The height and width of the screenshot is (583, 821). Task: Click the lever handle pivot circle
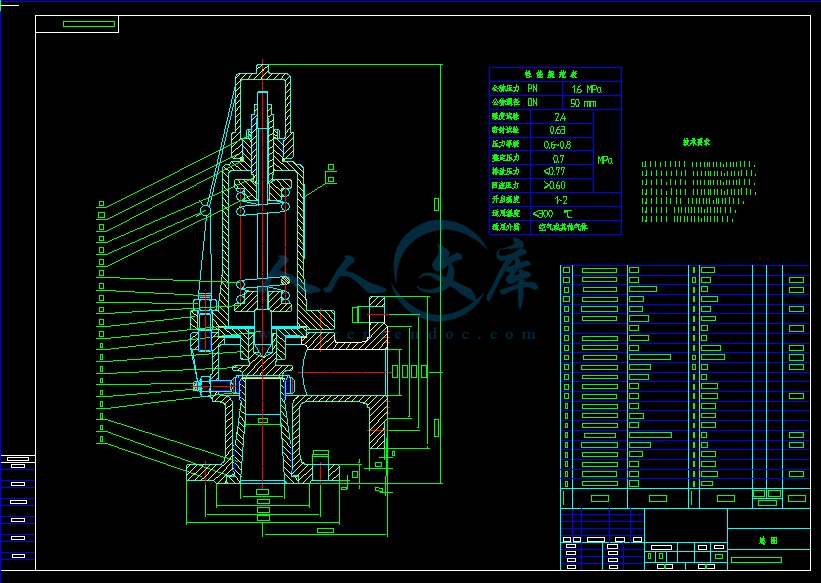(205, 209)
